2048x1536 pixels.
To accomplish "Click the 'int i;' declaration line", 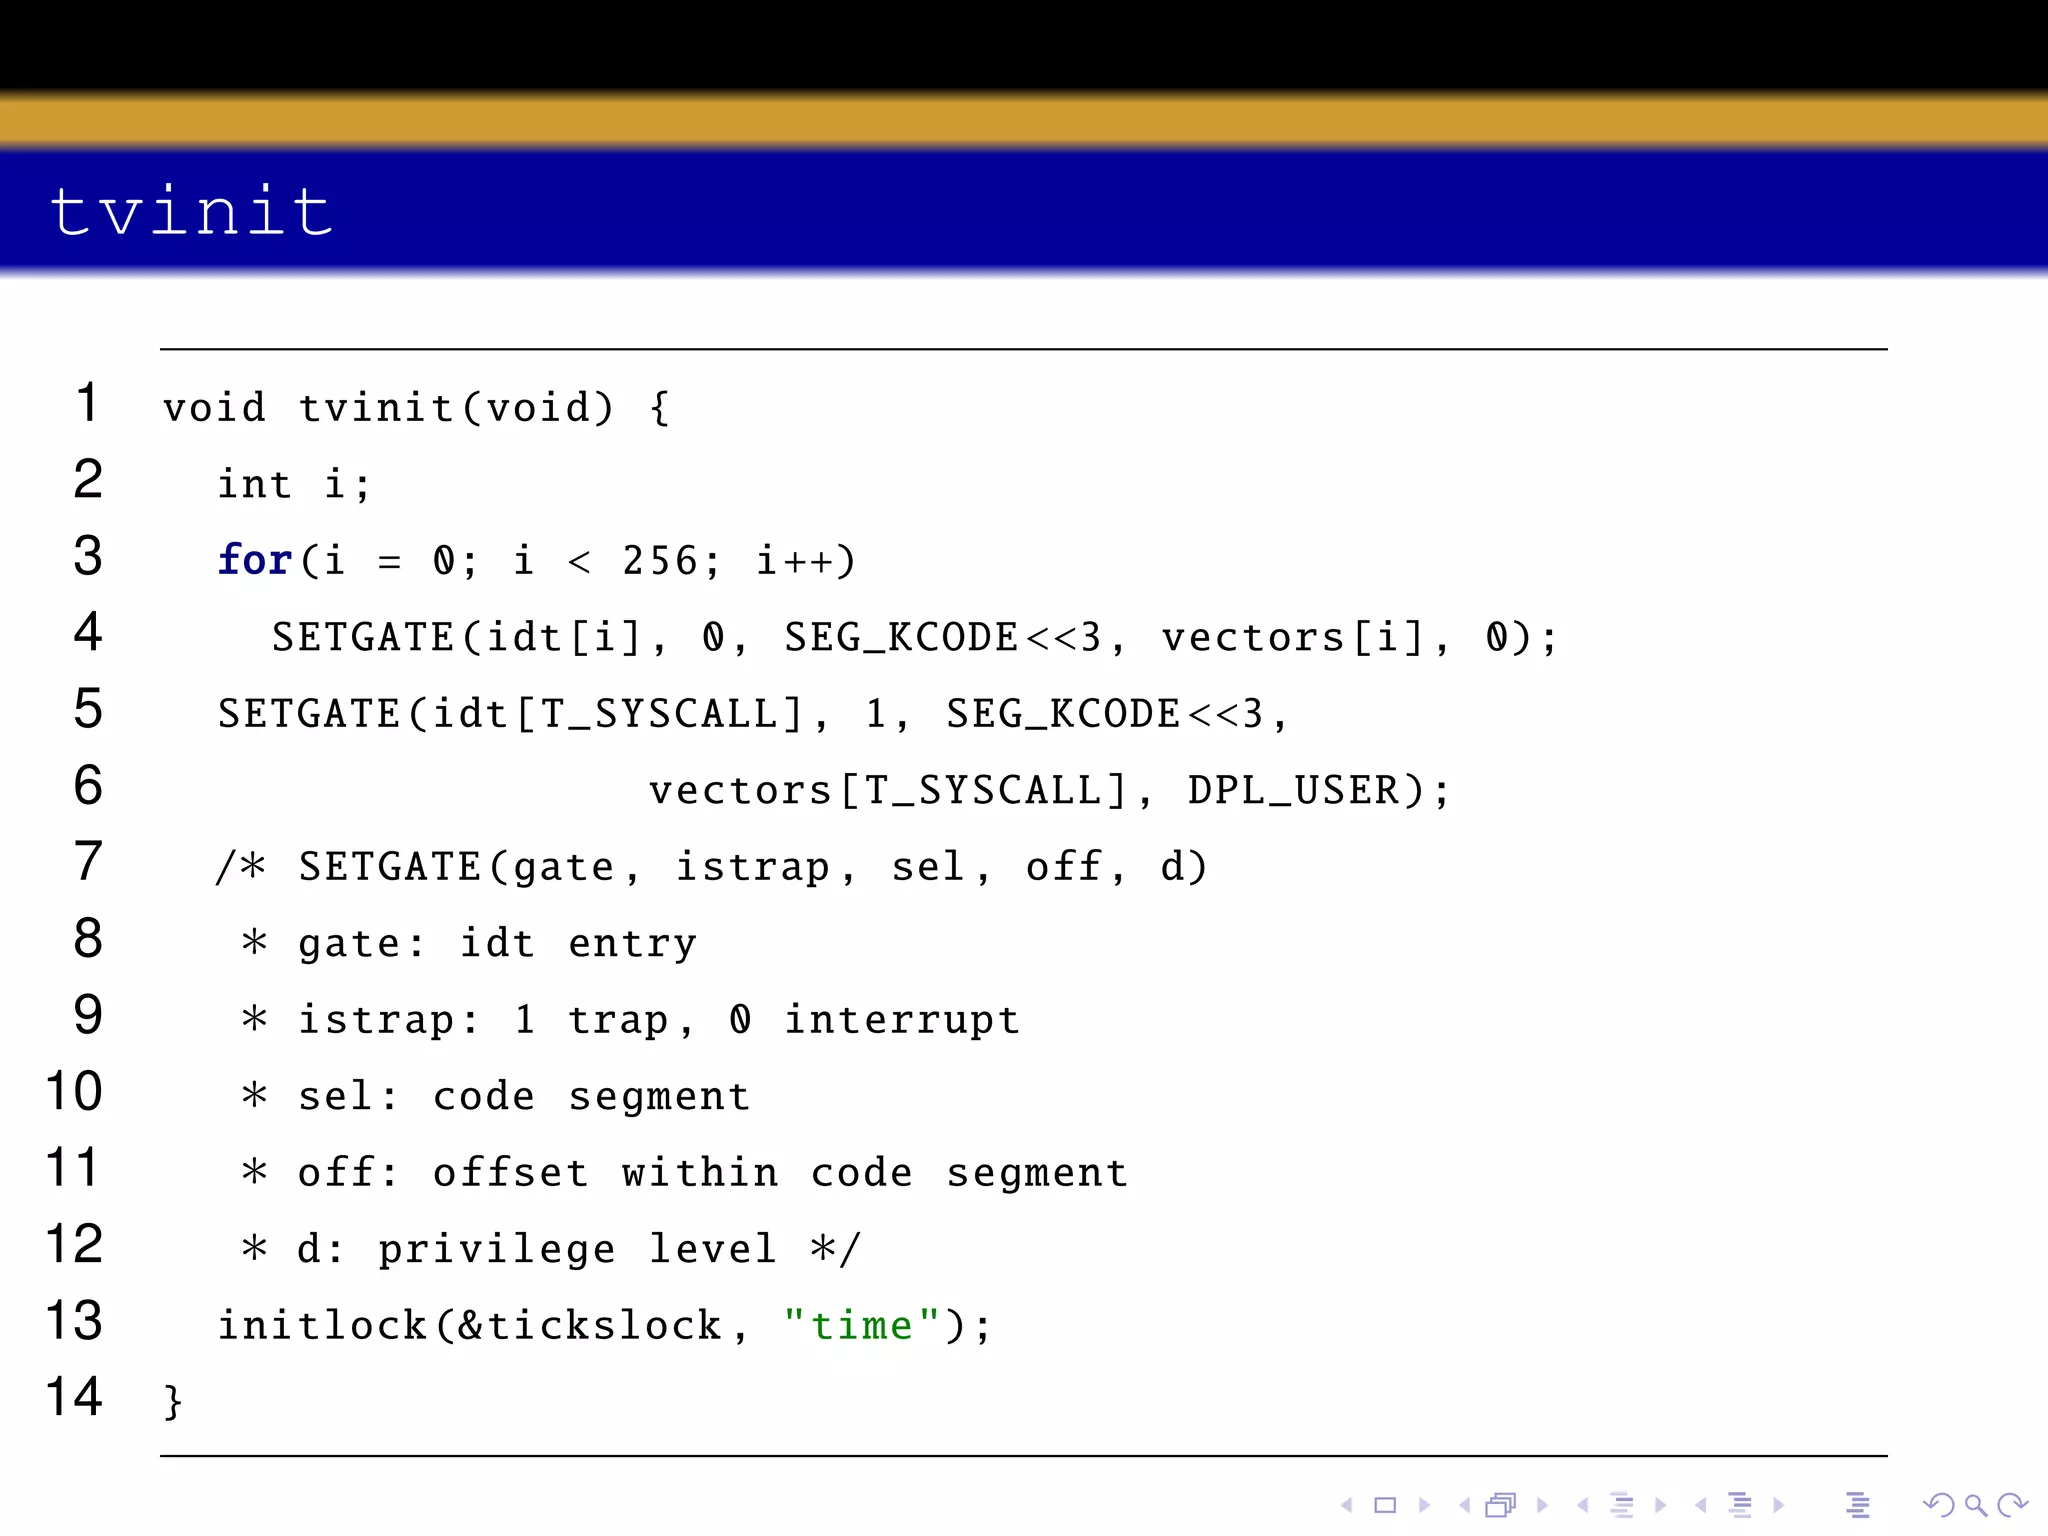I will point(295,484).
